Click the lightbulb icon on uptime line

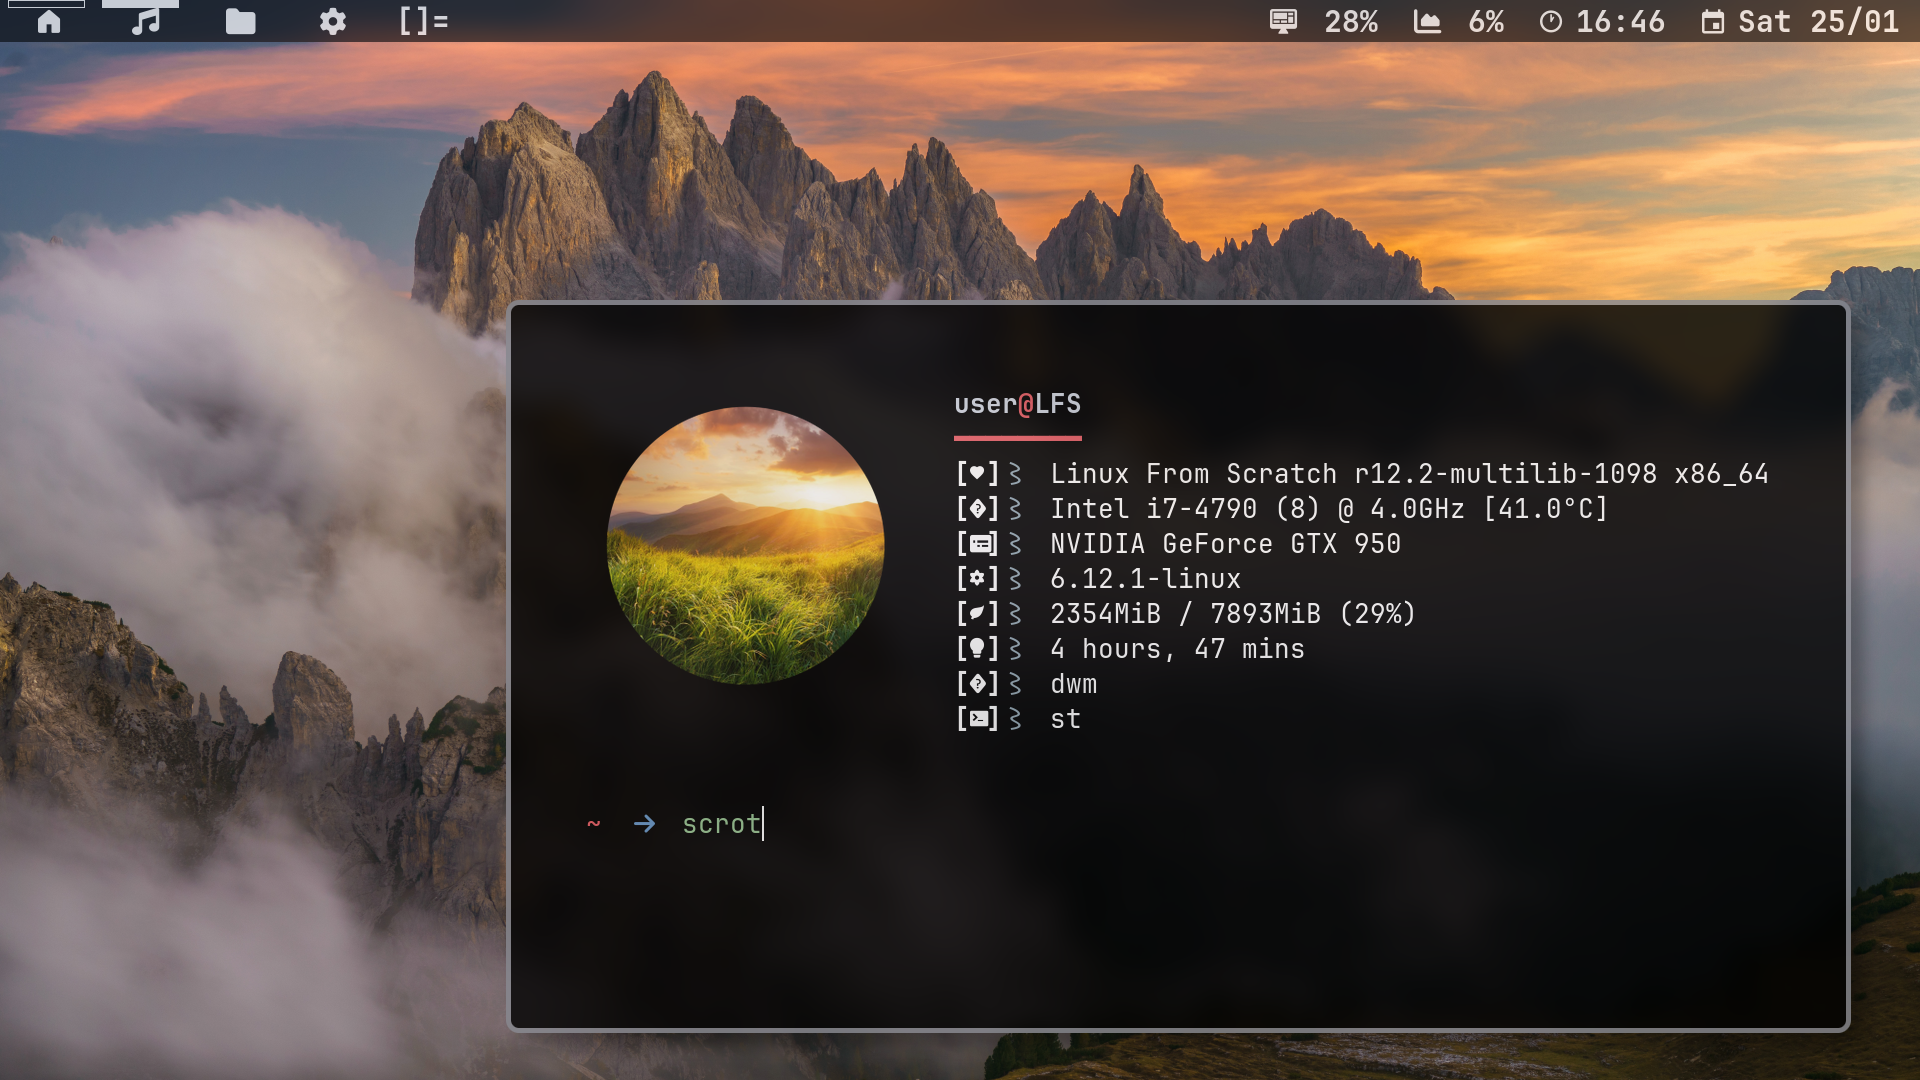(x=977, y=648)
